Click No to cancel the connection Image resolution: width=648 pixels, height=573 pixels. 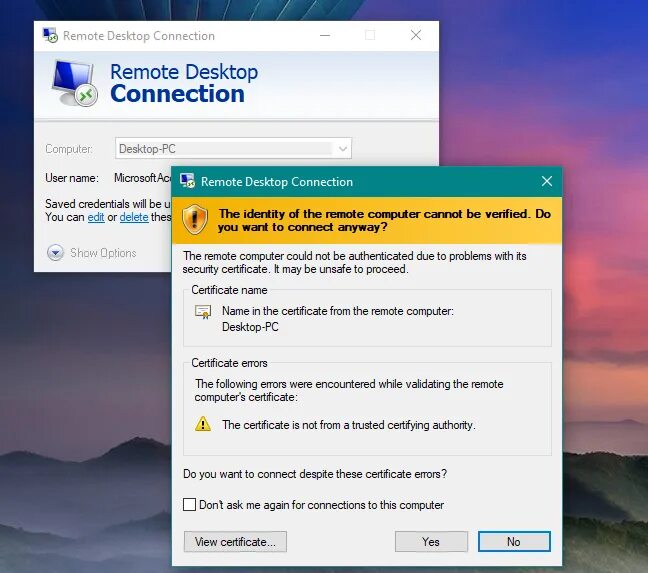tap(514, 542)
